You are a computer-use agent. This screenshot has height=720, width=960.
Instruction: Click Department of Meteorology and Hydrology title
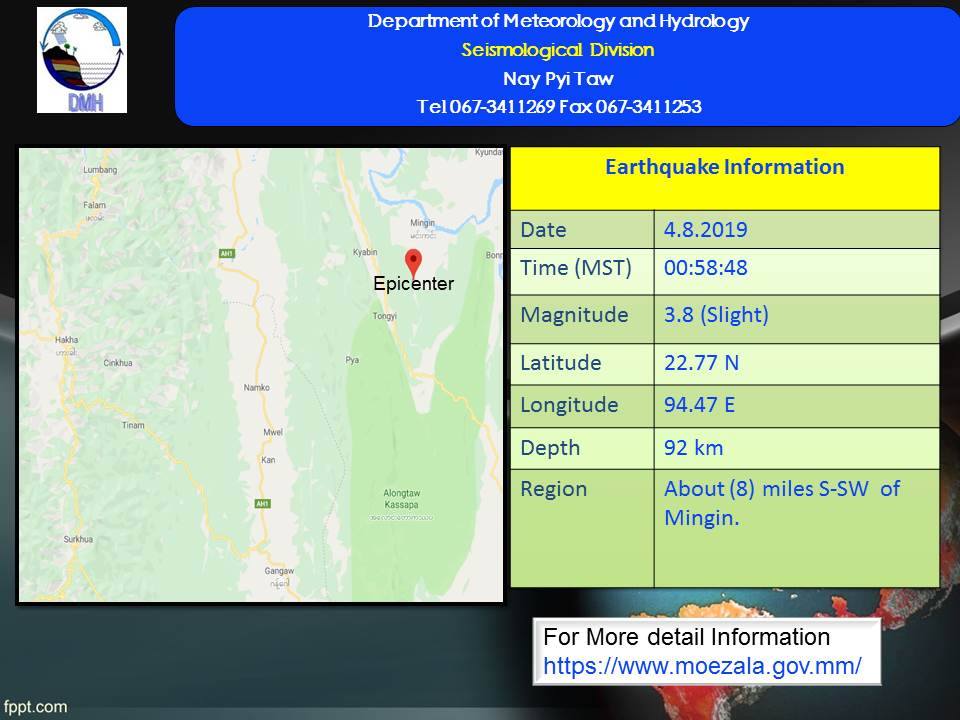(x=558, y=21)
